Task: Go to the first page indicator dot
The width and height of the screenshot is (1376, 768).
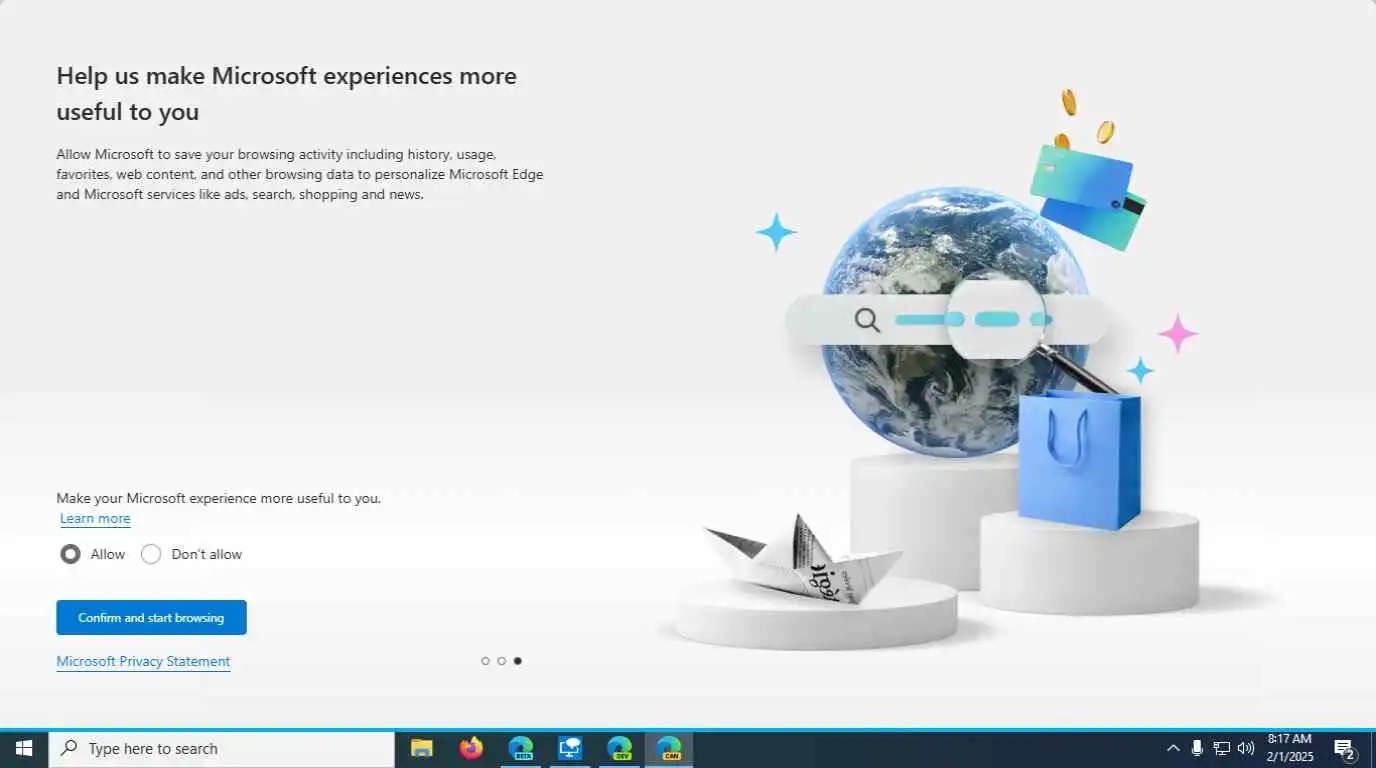Action: tap(485, 661)
